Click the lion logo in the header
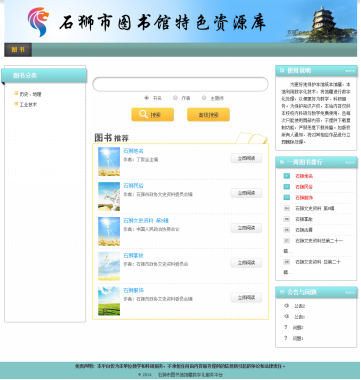 39,22
